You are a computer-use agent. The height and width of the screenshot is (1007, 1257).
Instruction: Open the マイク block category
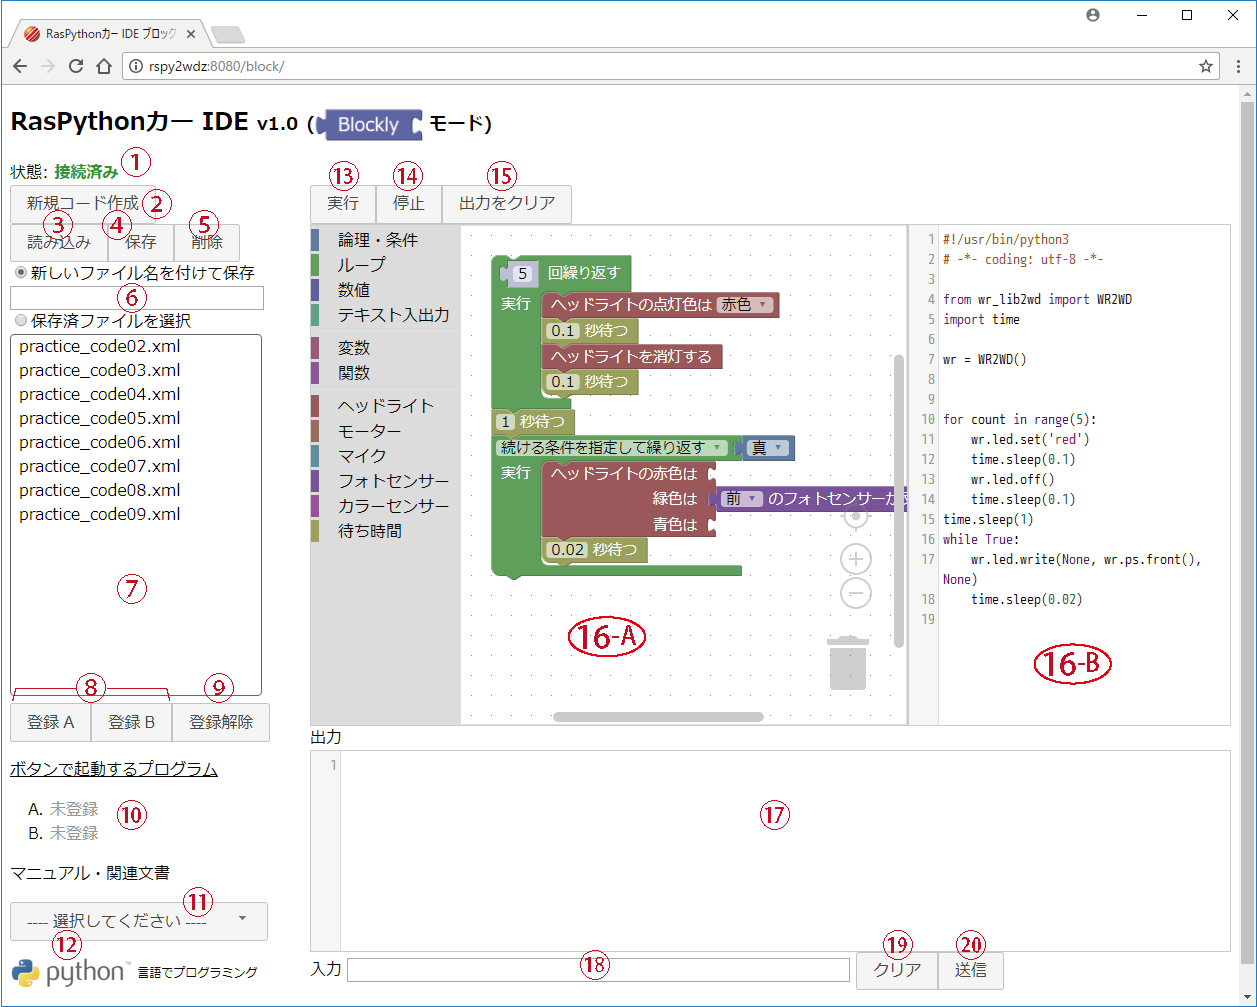tap(385, 456)
